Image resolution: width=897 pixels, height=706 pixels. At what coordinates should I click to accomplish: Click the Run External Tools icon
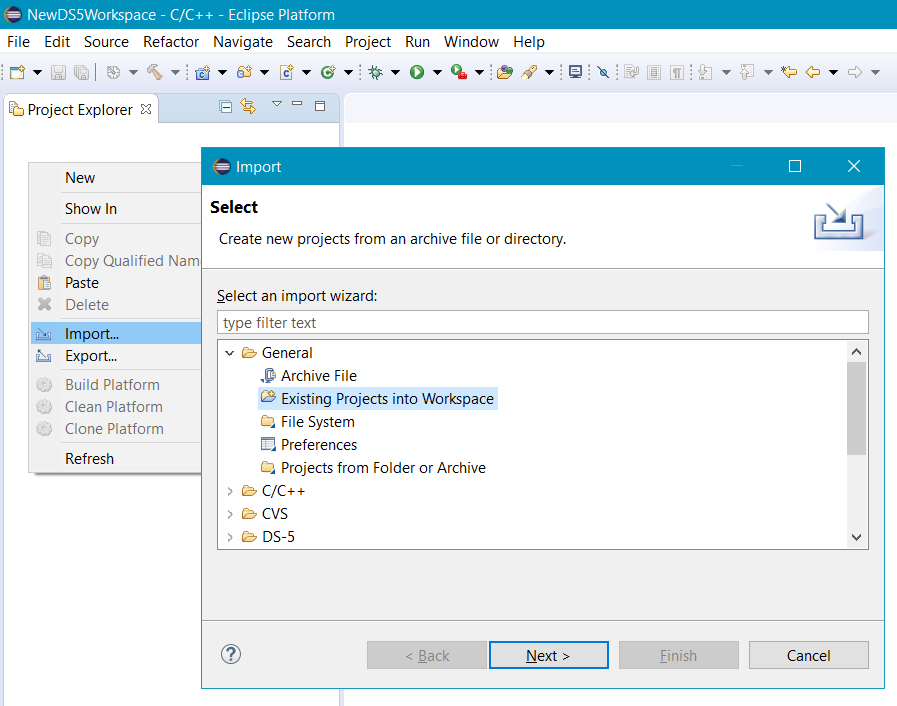tap(459, 72)
